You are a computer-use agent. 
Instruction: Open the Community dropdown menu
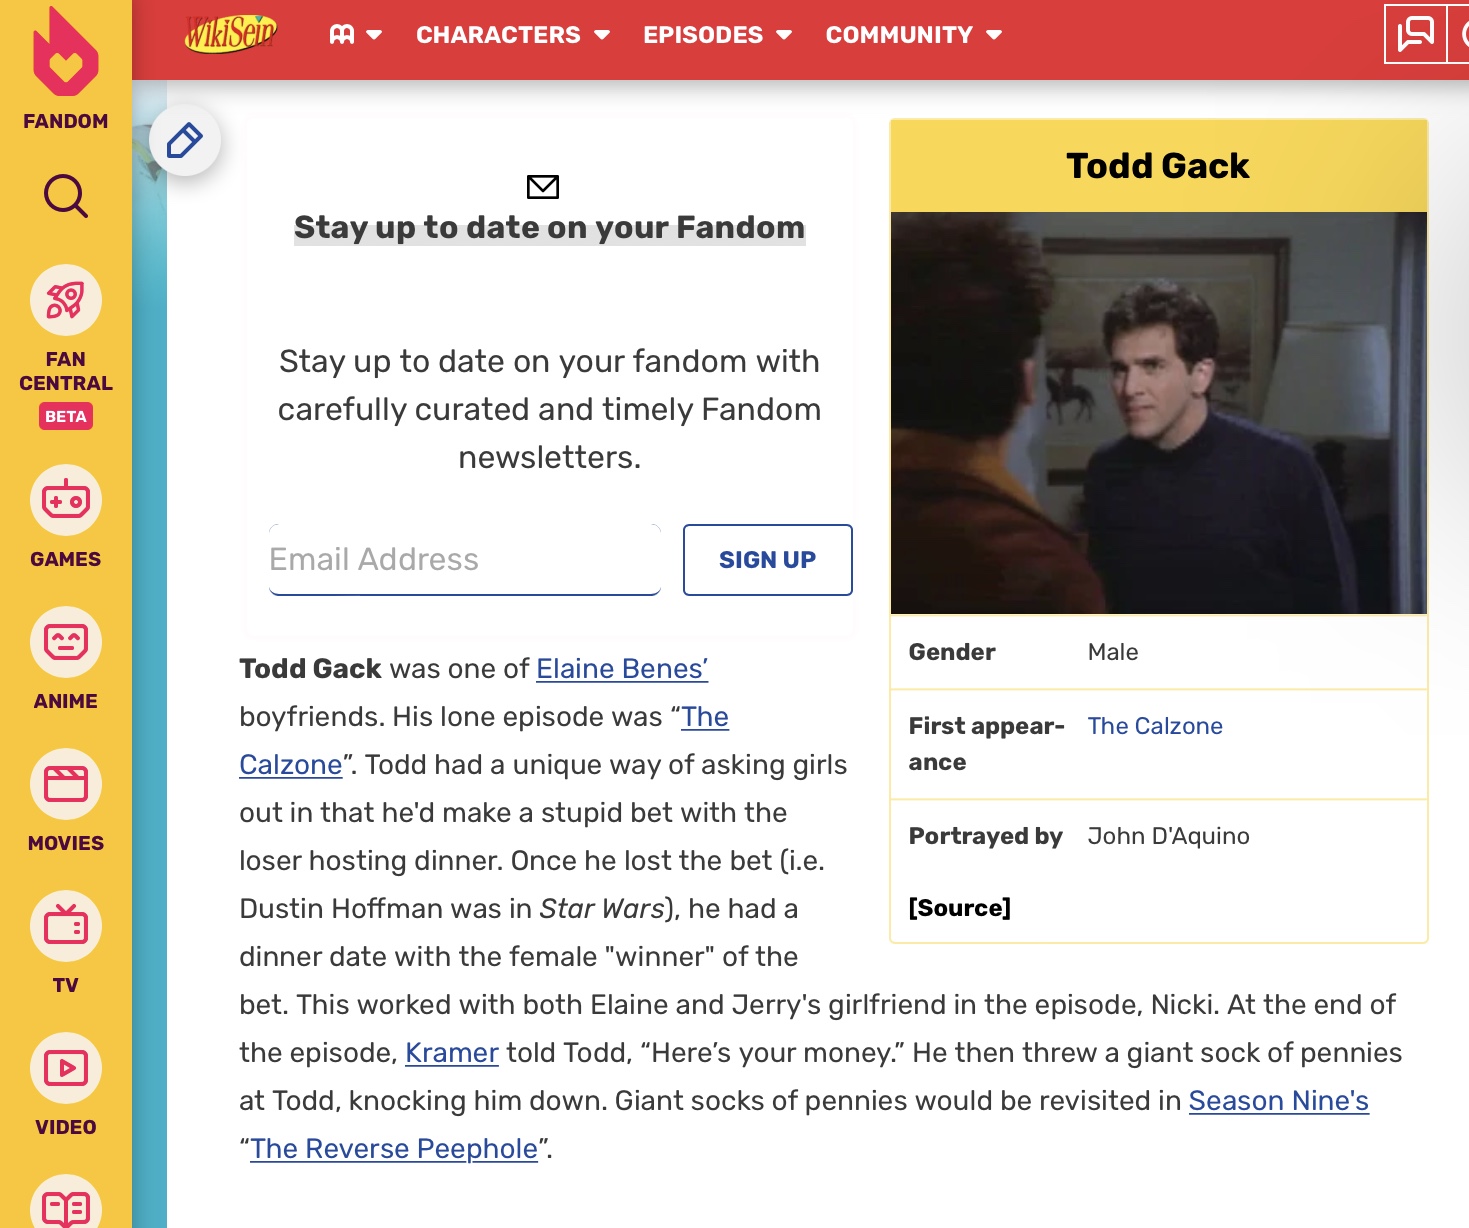point(913,35)
